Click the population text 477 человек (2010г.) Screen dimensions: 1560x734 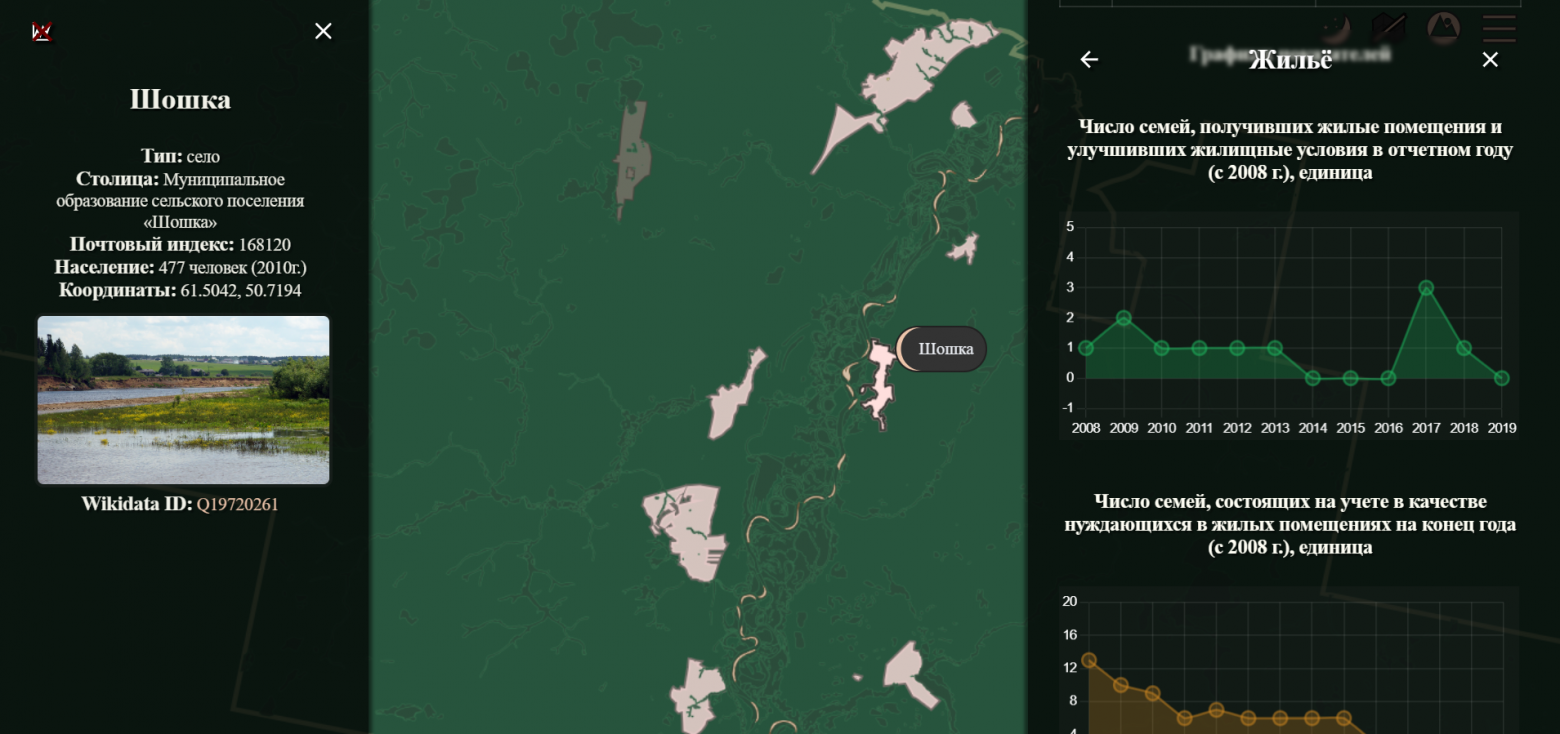[232, 268]
